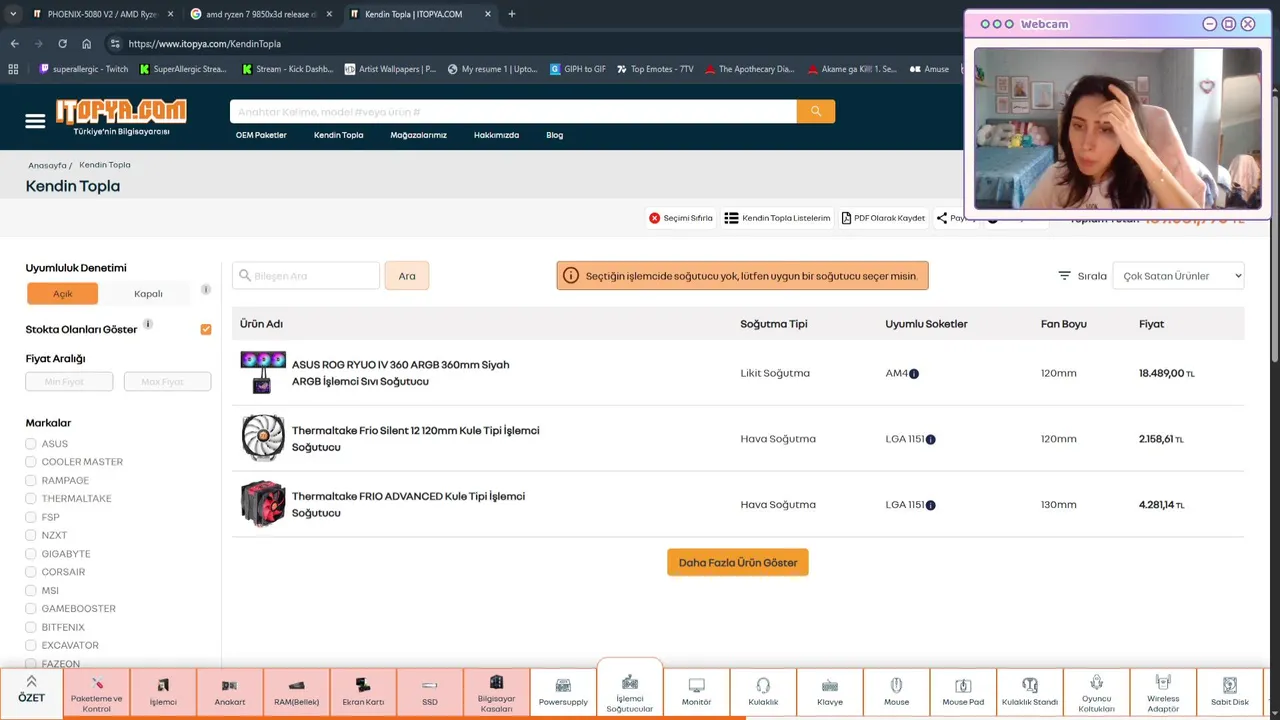Open the Çok Satan Ürünler sort dropdown
Viewport: 1280px width, 720px height.
click(1178, 276)
